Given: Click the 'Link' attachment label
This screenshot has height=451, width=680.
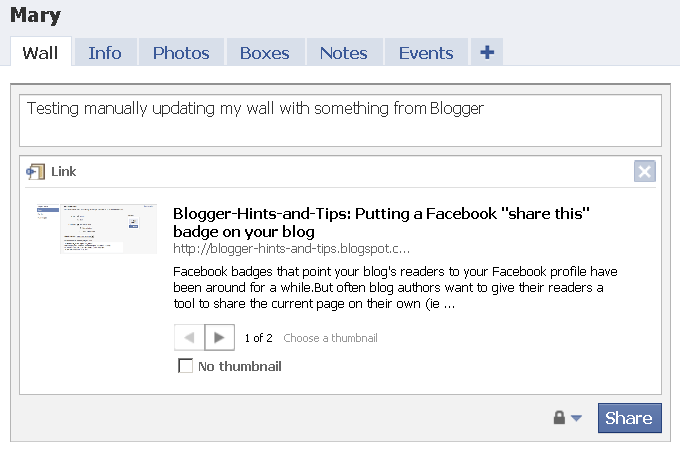Looking at the screenshot, I should (x=63, y=172).
